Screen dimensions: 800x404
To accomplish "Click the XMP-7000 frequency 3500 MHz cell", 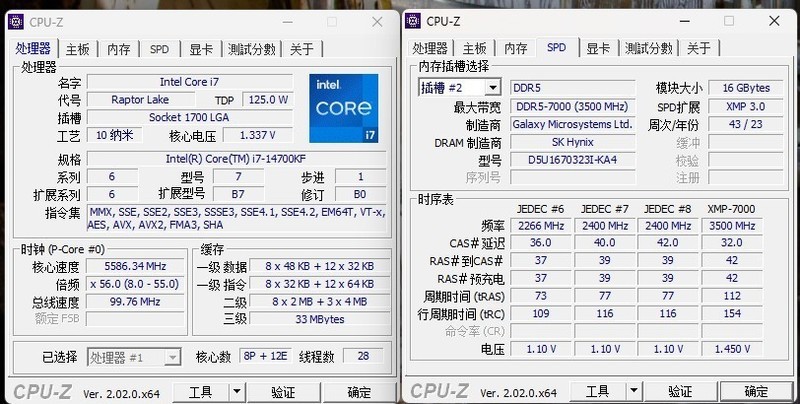I will click(732, 226).
